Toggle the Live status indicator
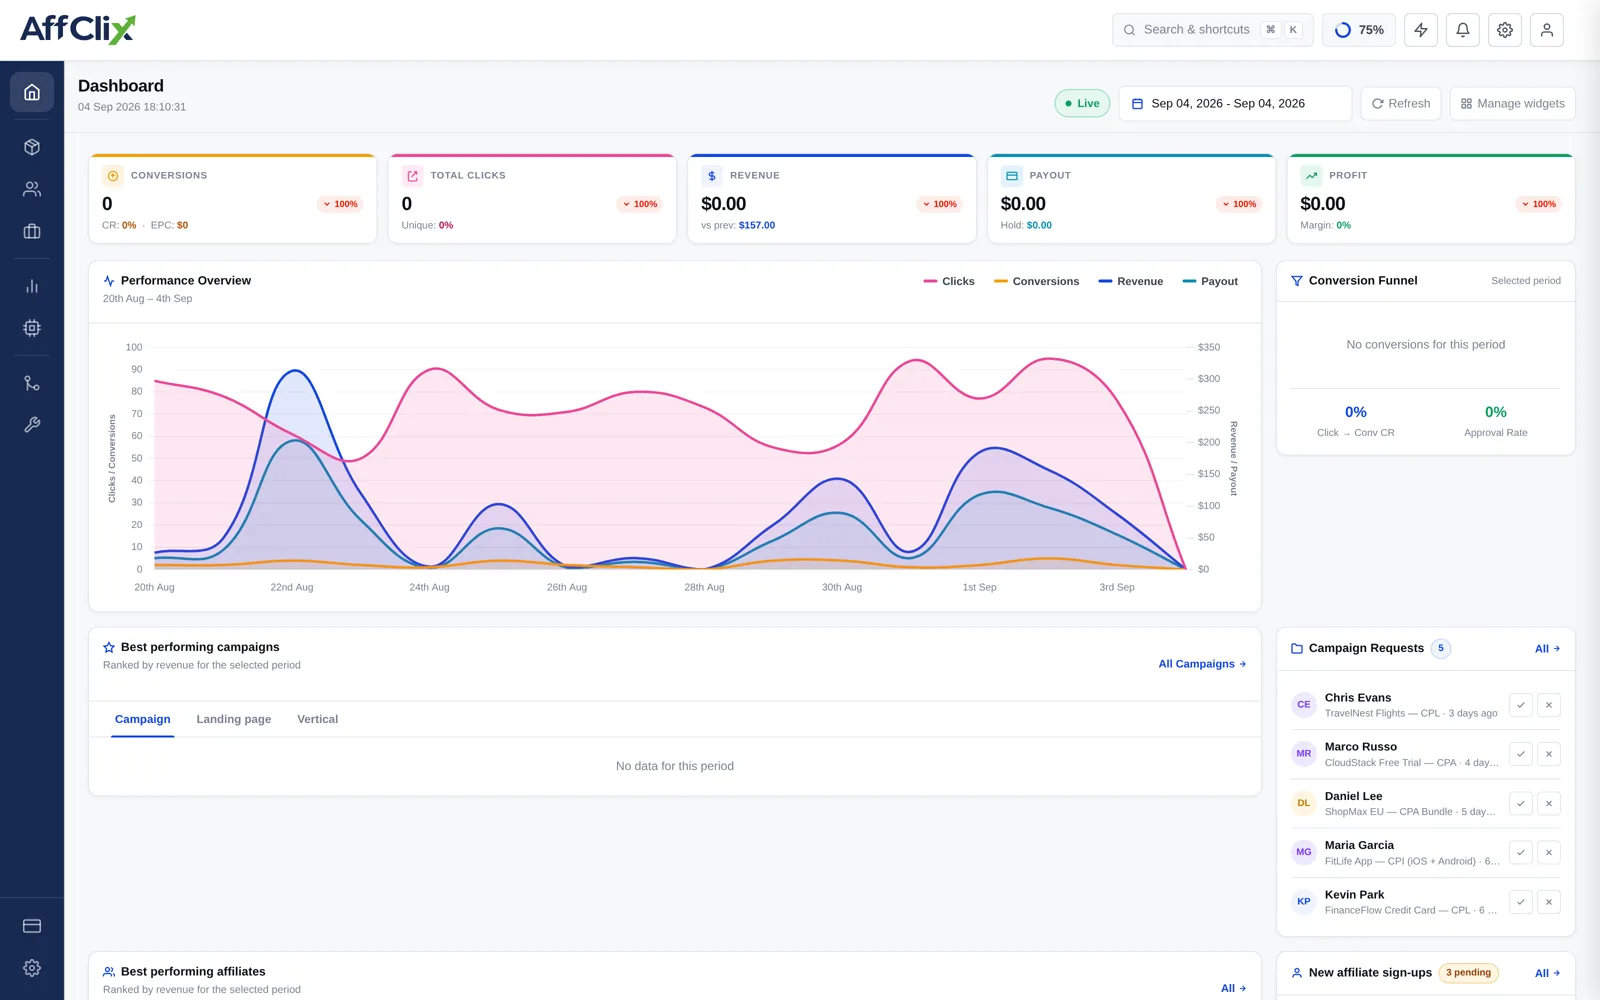The width and height of the screenshot is (1600, 1000). click(x=1082, y=103)
